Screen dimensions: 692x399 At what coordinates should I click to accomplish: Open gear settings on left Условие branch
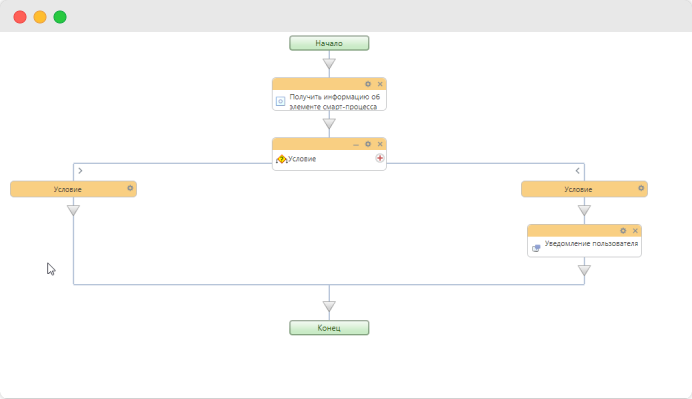pyautogui.click(x=130, y=188)
